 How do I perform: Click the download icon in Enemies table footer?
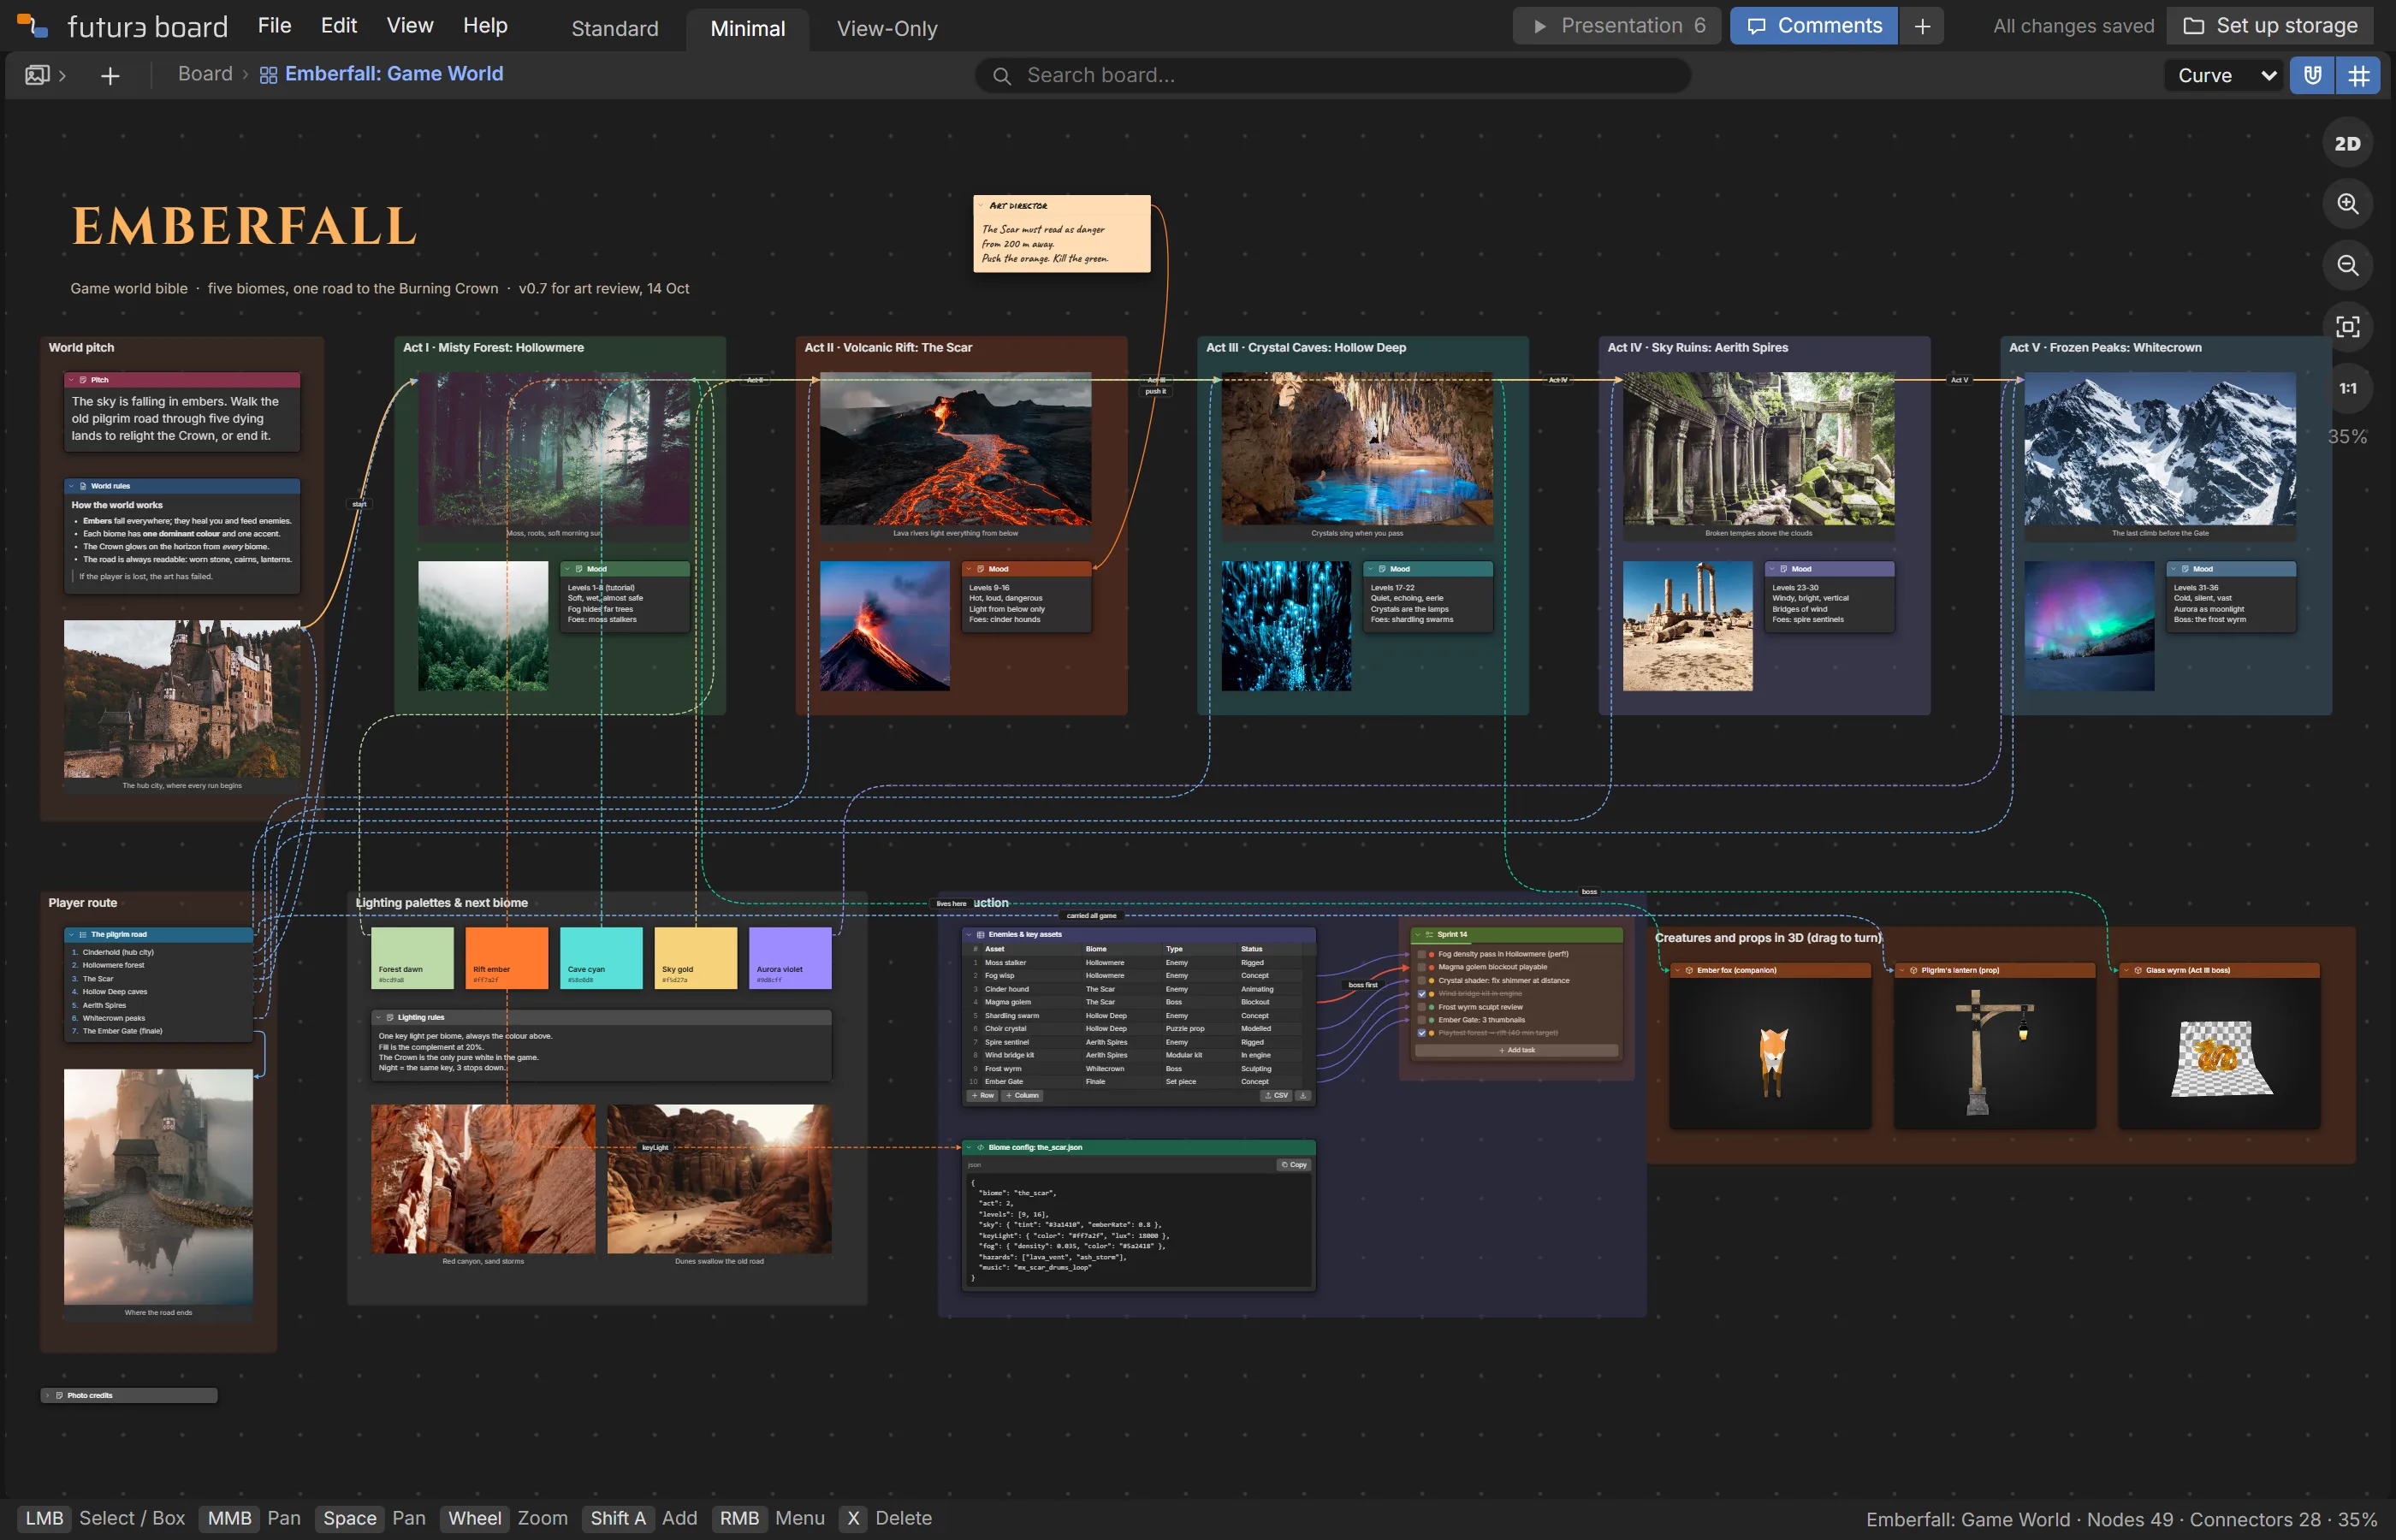[x=1303, y=1095]
